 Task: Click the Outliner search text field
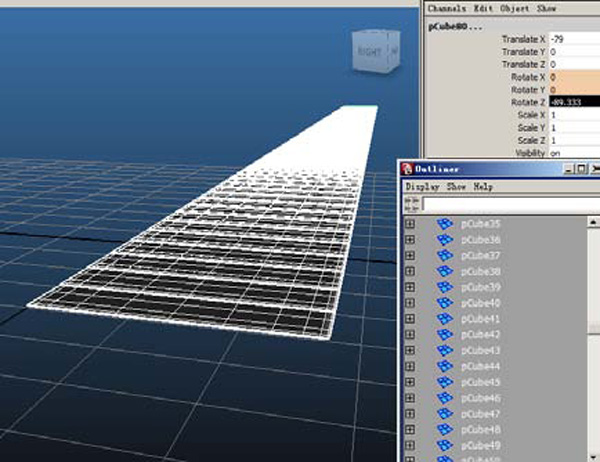(x=511, y=204)
